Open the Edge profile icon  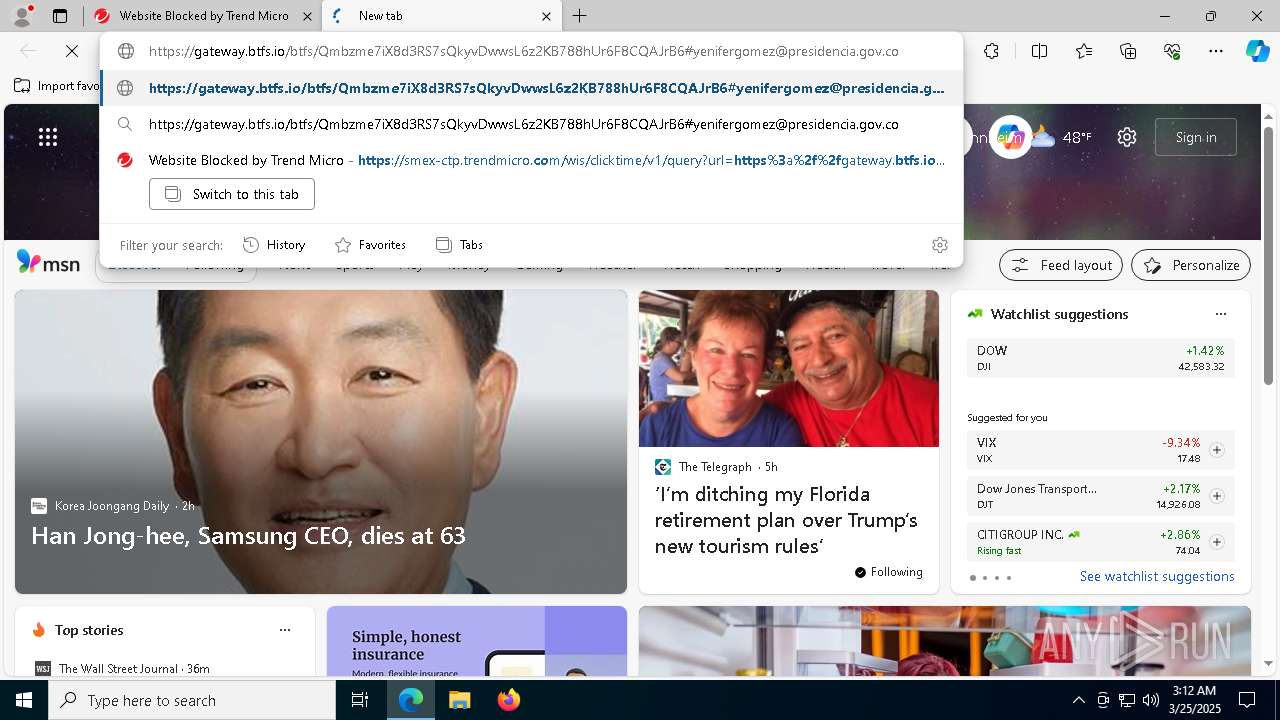pos(22,16)
